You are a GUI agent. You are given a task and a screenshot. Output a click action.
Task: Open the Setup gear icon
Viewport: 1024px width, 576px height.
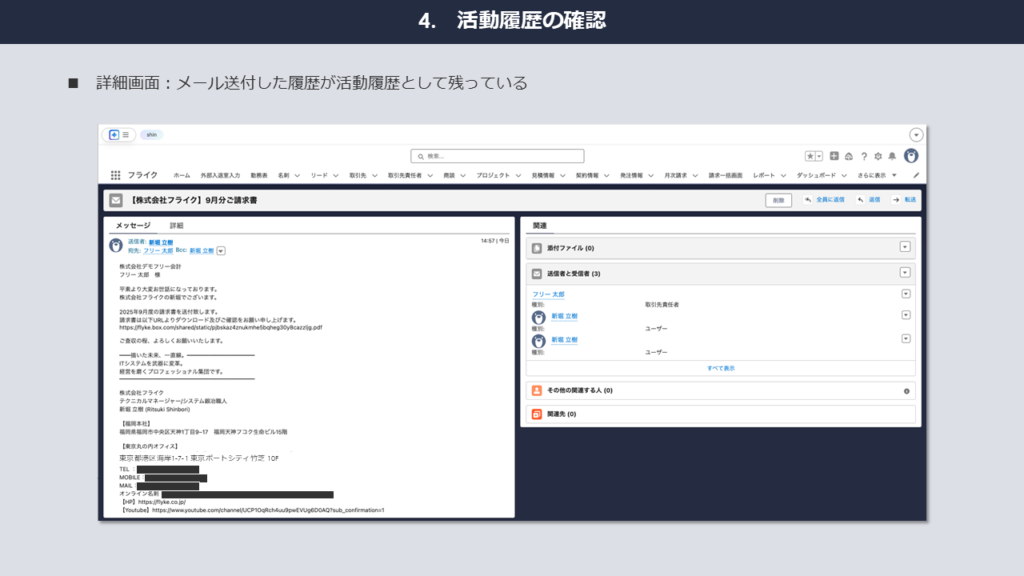877,156
